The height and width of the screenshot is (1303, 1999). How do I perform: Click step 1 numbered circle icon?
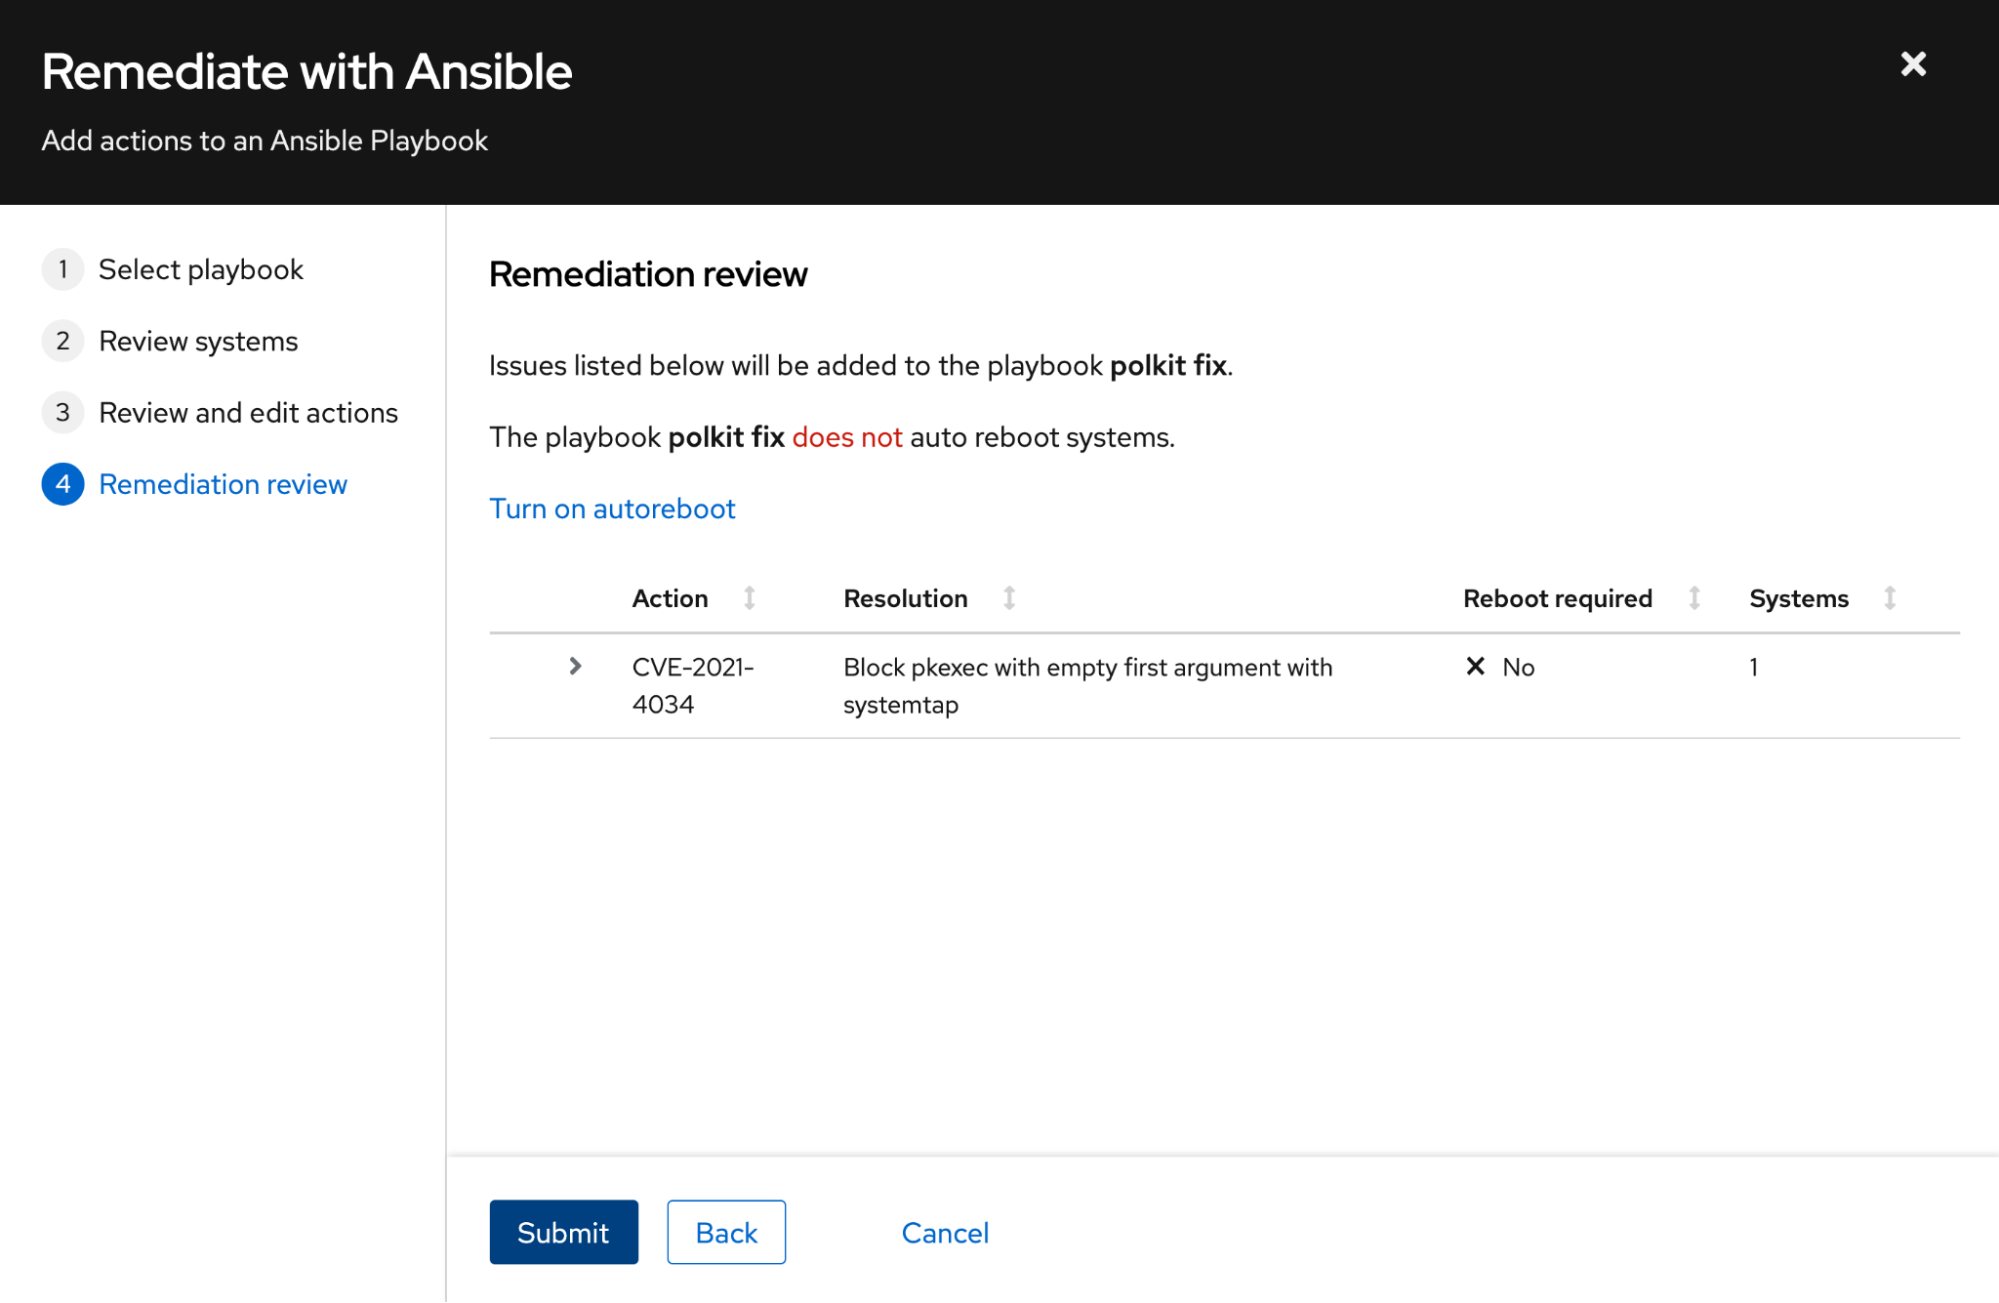(x=63, y=269)
